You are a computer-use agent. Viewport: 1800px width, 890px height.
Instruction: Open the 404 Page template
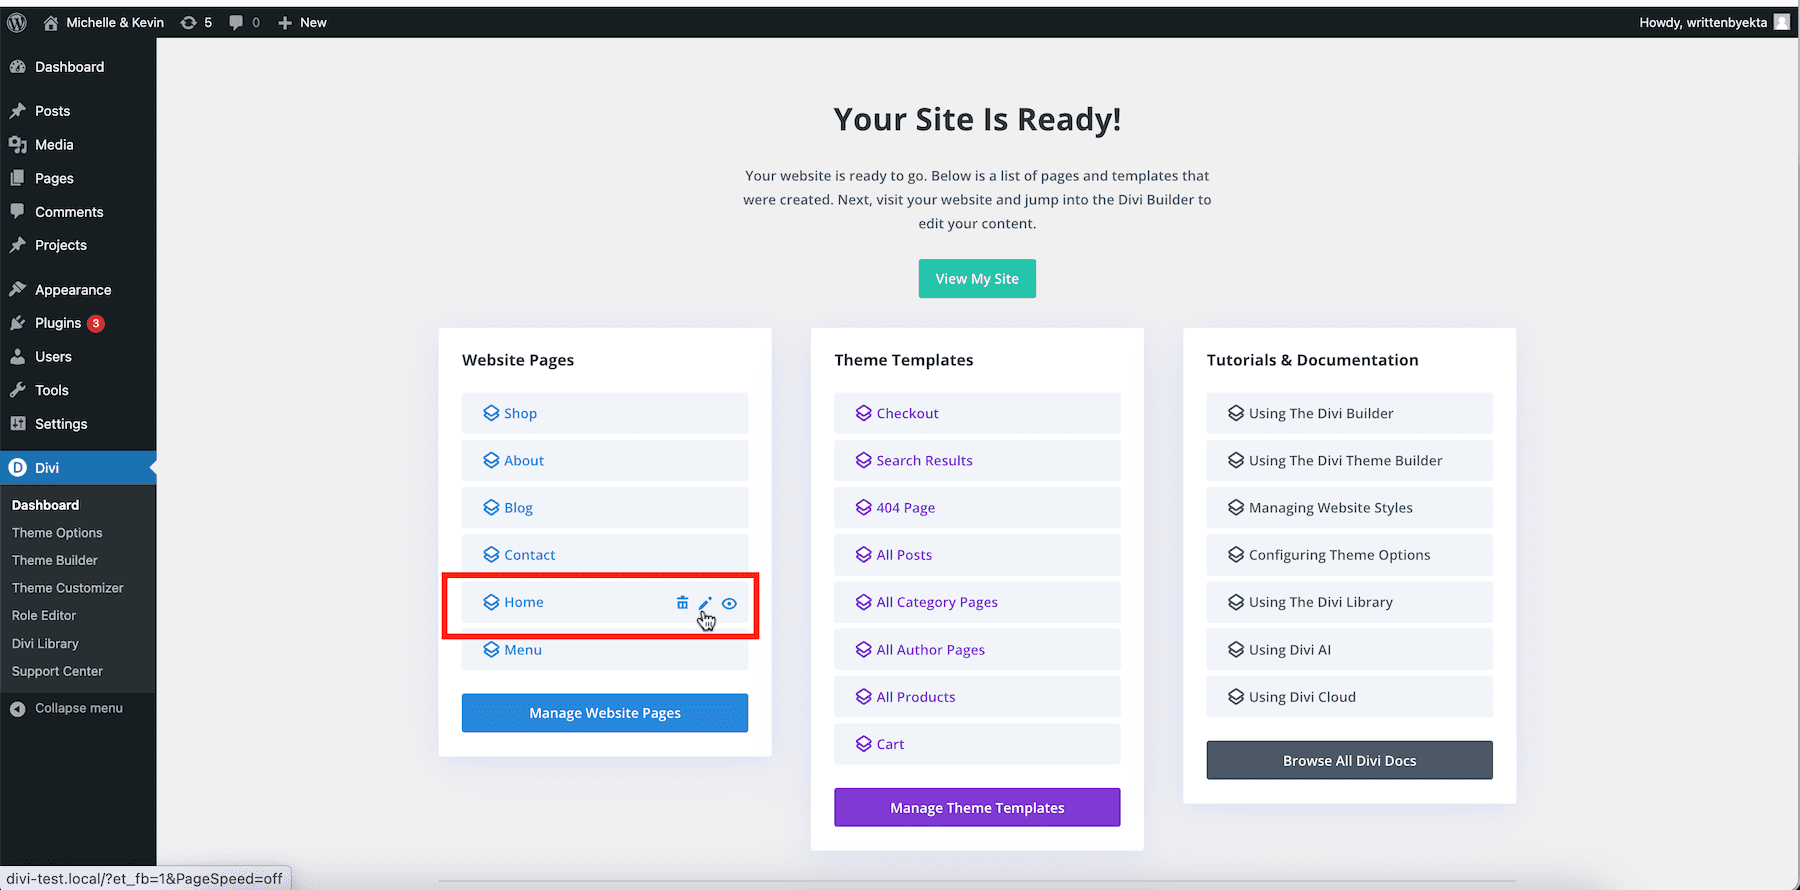pyautogui.click(x=977, y=507)
